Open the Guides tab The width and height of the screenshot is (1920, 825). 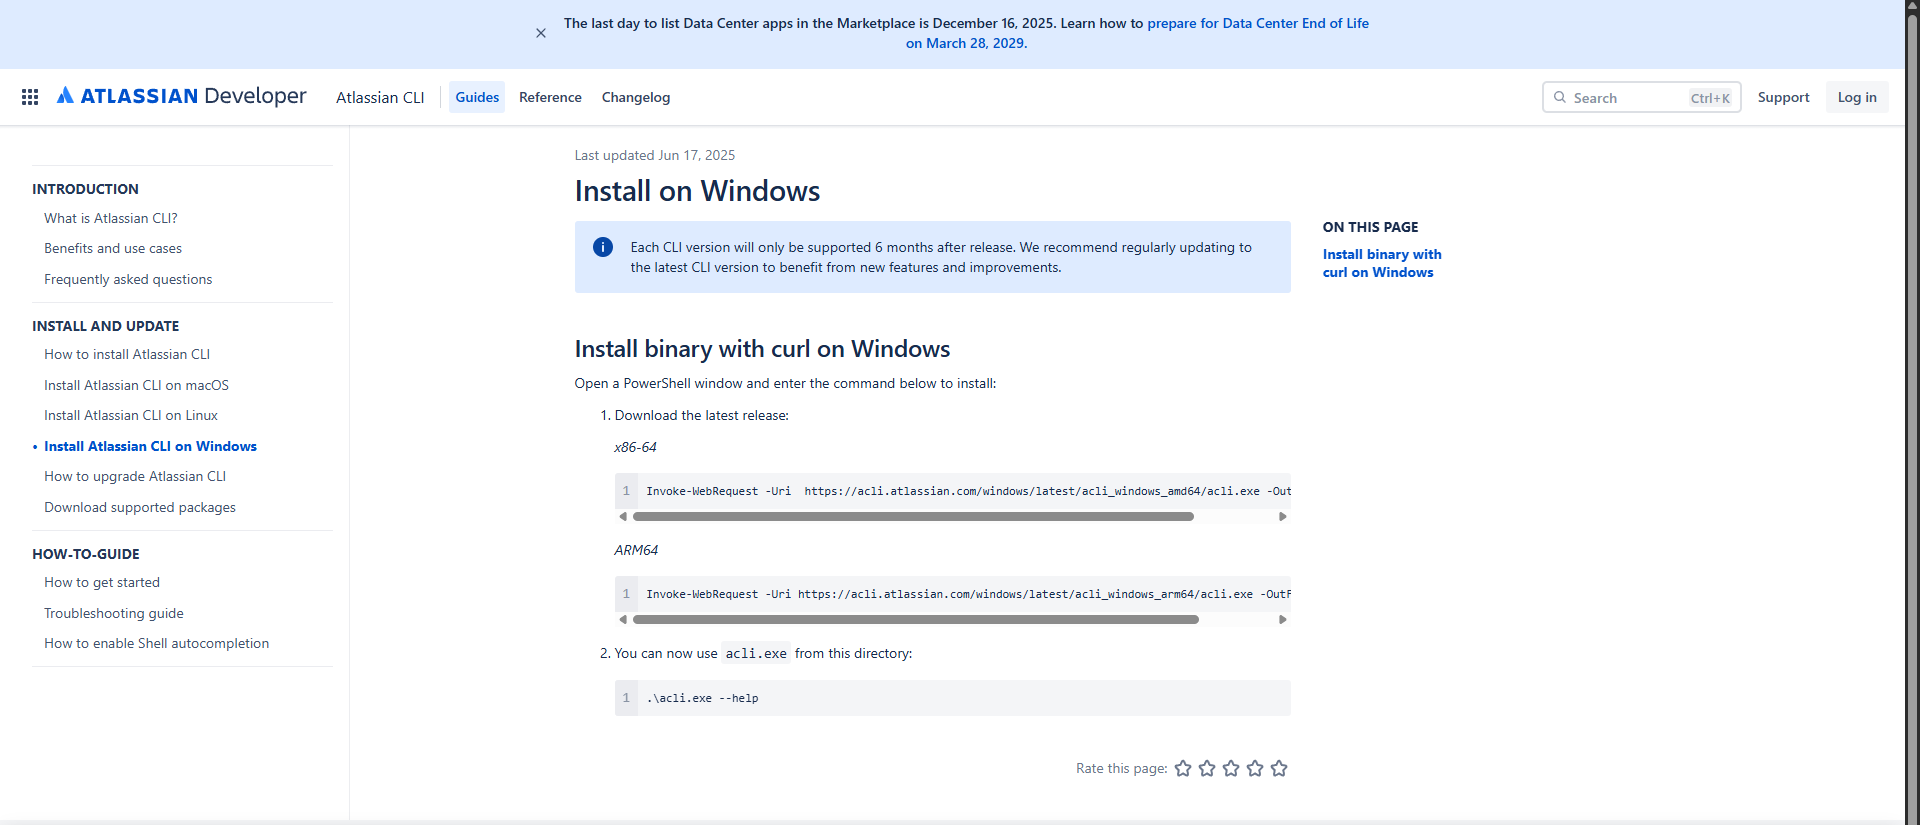(477, 97)
